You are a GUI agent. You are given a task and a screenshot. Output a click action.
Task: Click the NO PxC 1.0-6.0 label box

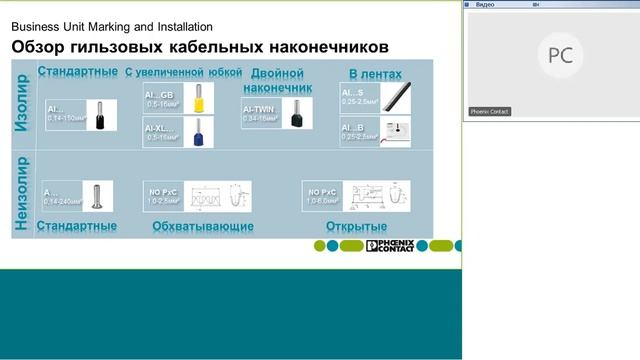(x=322, y=196)
